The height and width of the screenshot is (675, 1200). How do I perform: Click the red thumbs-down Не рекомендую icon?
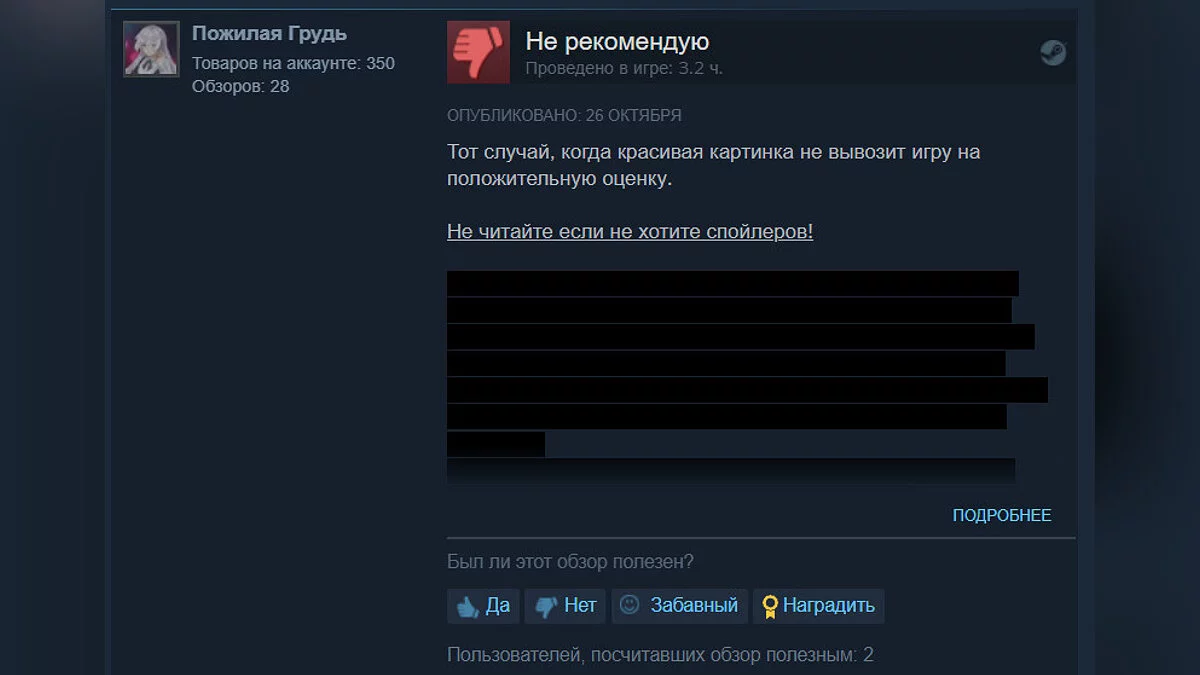[478, 52]
